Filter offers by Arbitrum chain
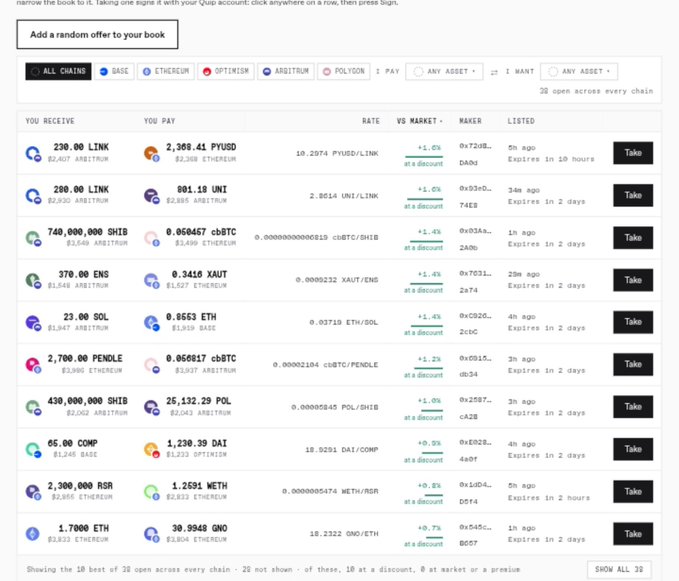Viewport: 679px width, 581px height. pyautogui.click(x=286, y=71)
